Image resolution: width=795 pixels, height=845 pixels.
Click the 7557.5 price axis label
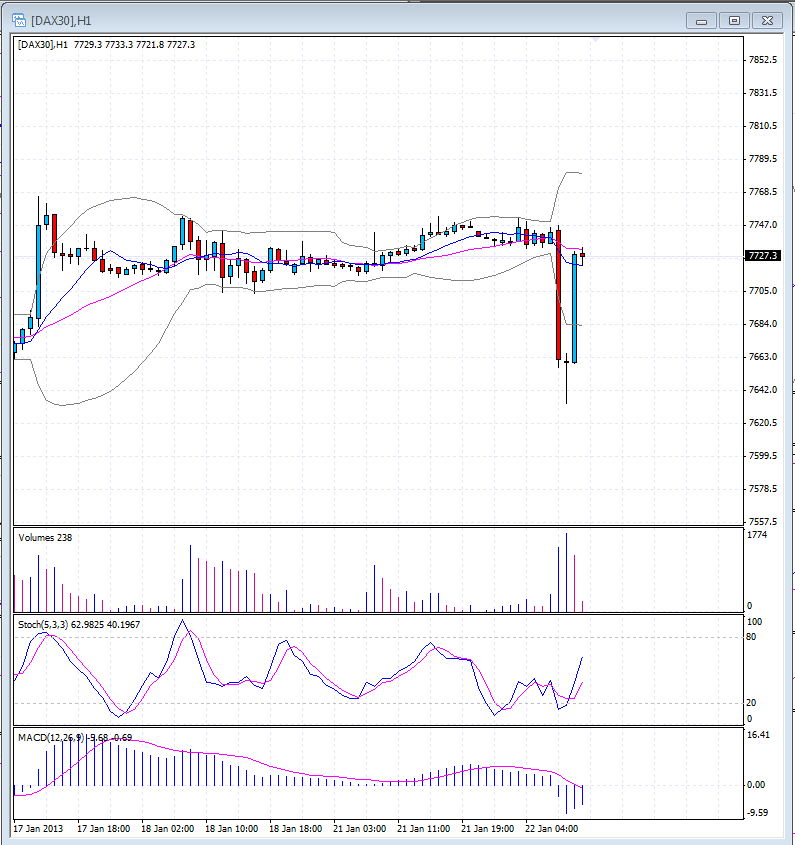pos(763,522)
